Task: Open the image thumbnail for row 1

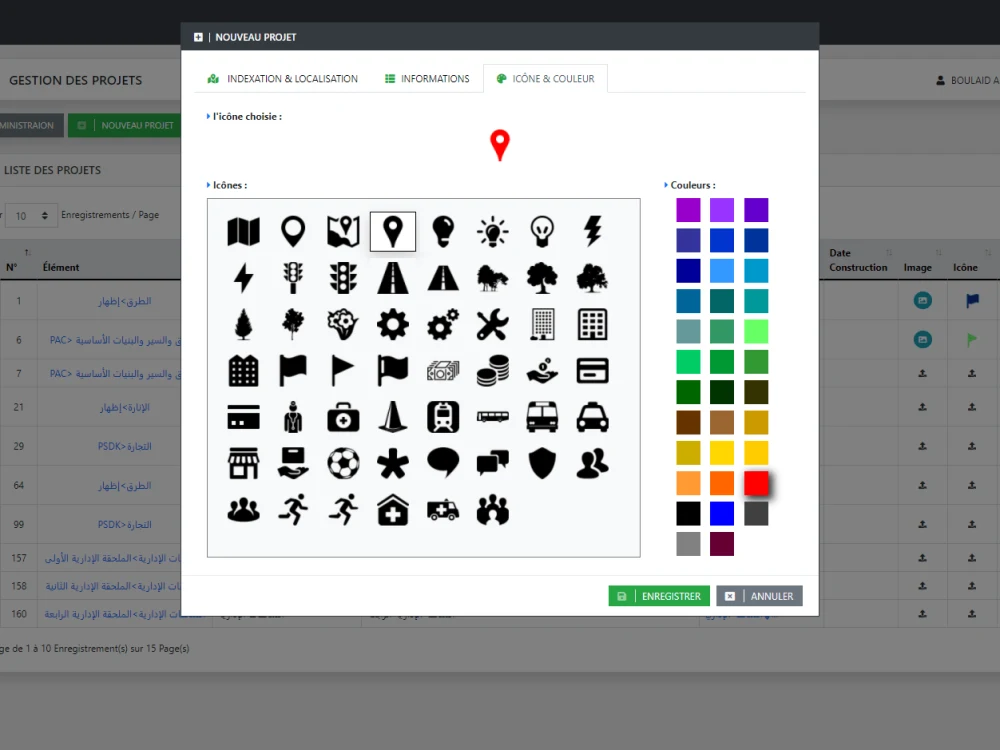Action: click(922, 300)
